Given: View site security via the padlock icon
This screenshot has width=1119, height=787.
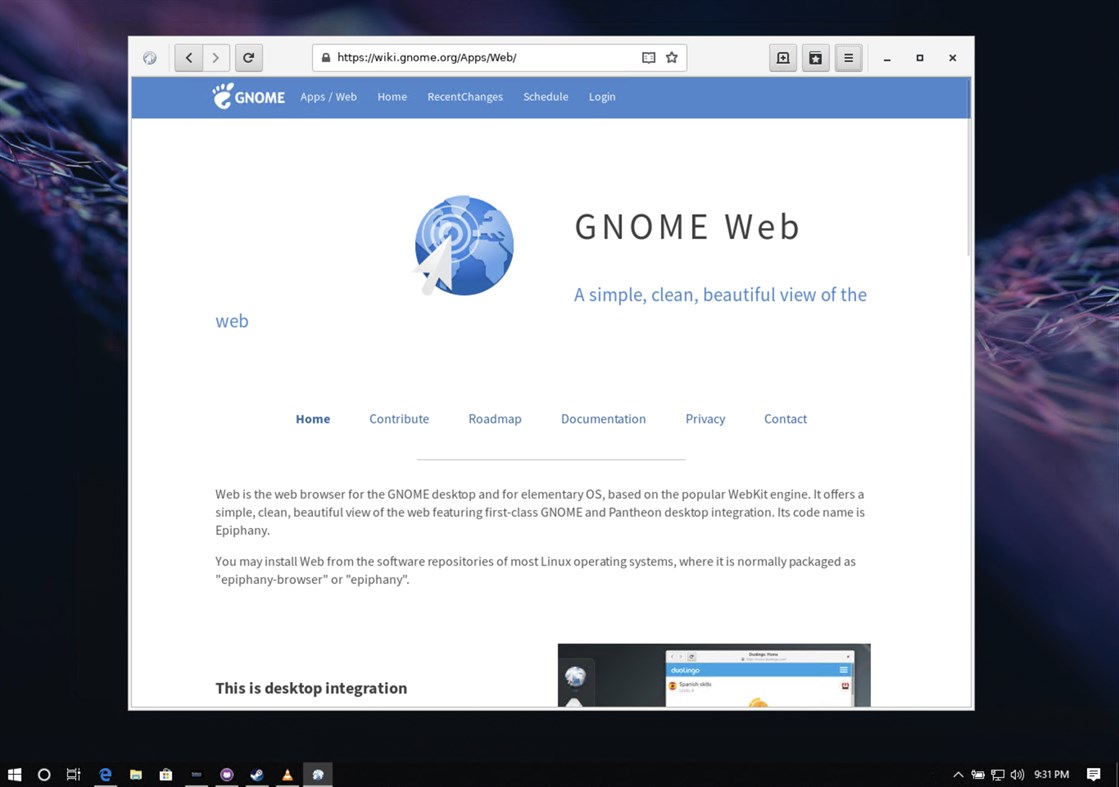Looking at the screenshot, I should 325,57.
